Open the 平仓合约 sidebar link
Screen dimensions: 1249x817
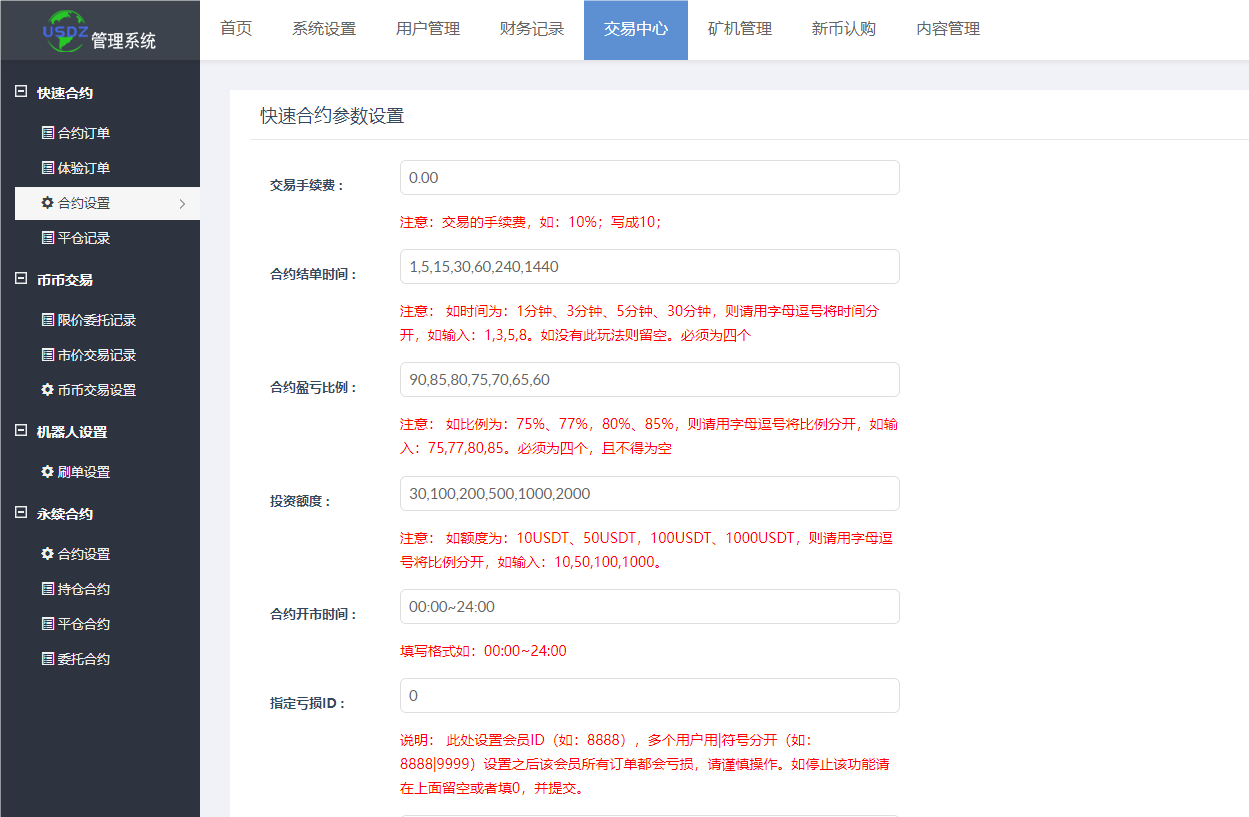coord(80,623)
